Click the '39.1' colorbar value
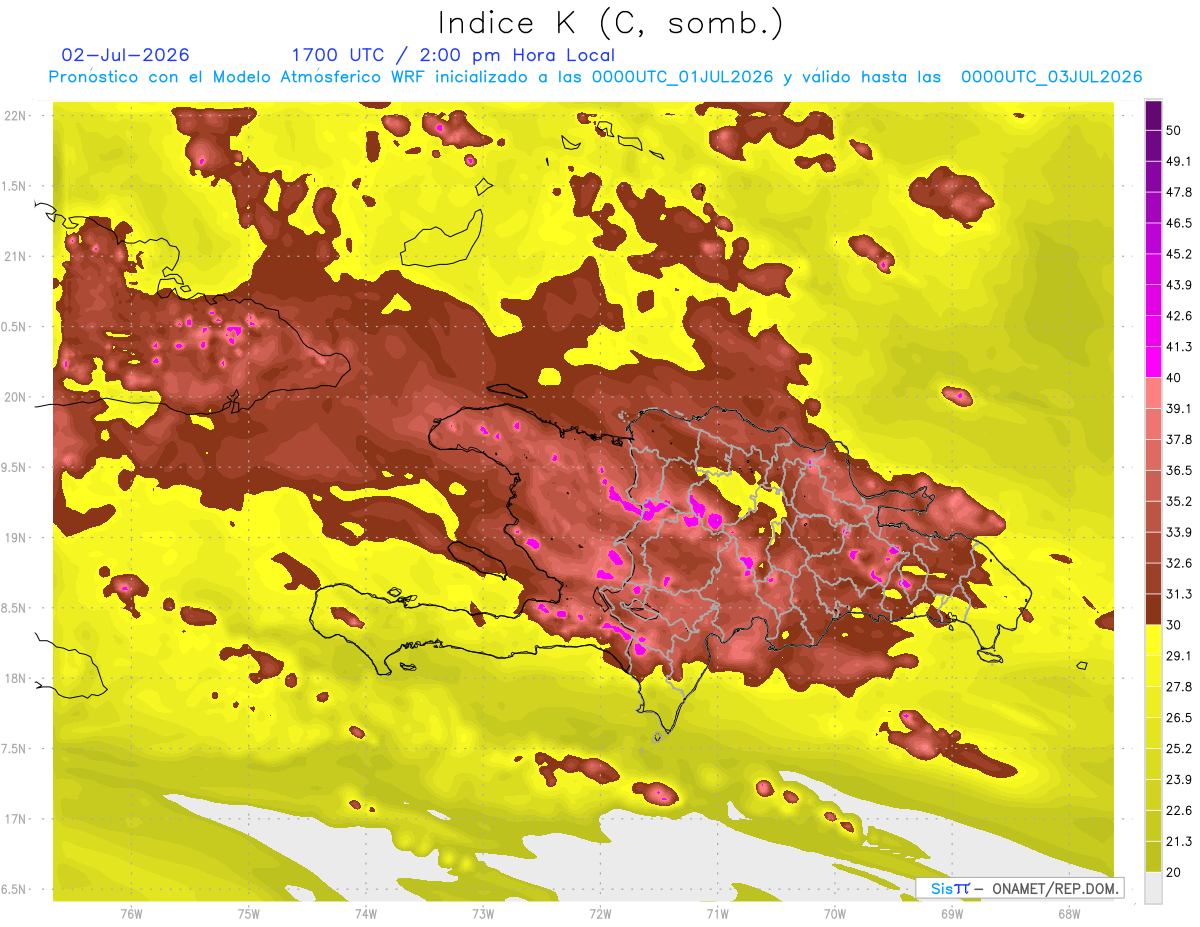The height and width of the screenshot is (927, 1200). pos(1179,409)
